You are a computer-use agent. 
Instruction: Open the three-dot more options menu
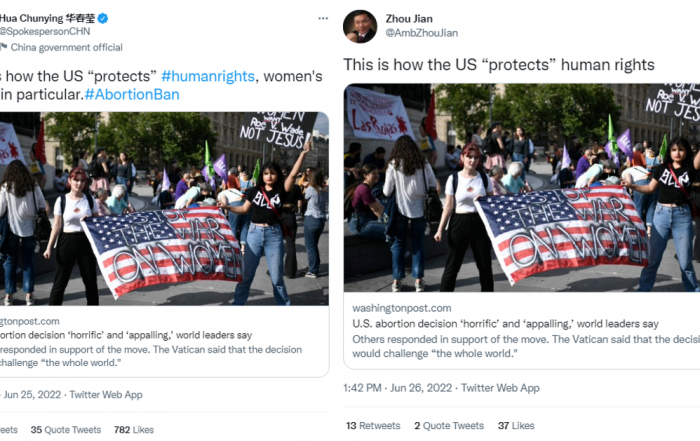point(323,18)
